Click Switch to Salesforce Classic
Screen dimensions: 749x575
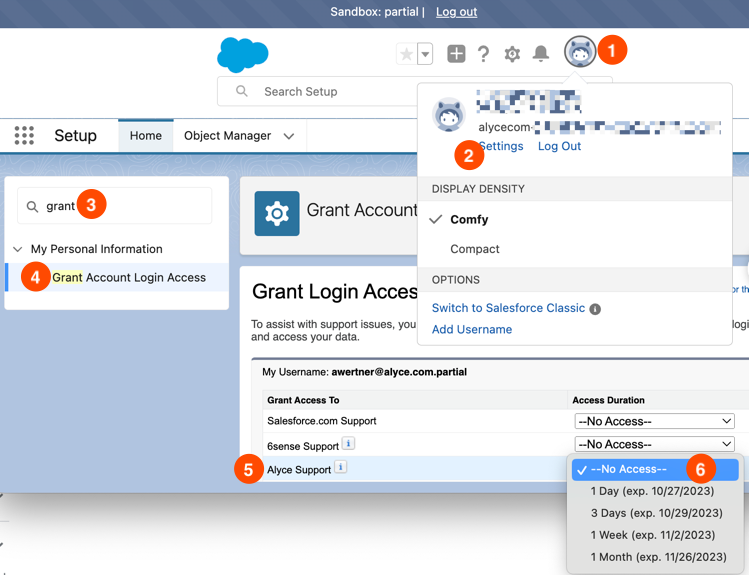pyautogui.click(x=508, y=308)
